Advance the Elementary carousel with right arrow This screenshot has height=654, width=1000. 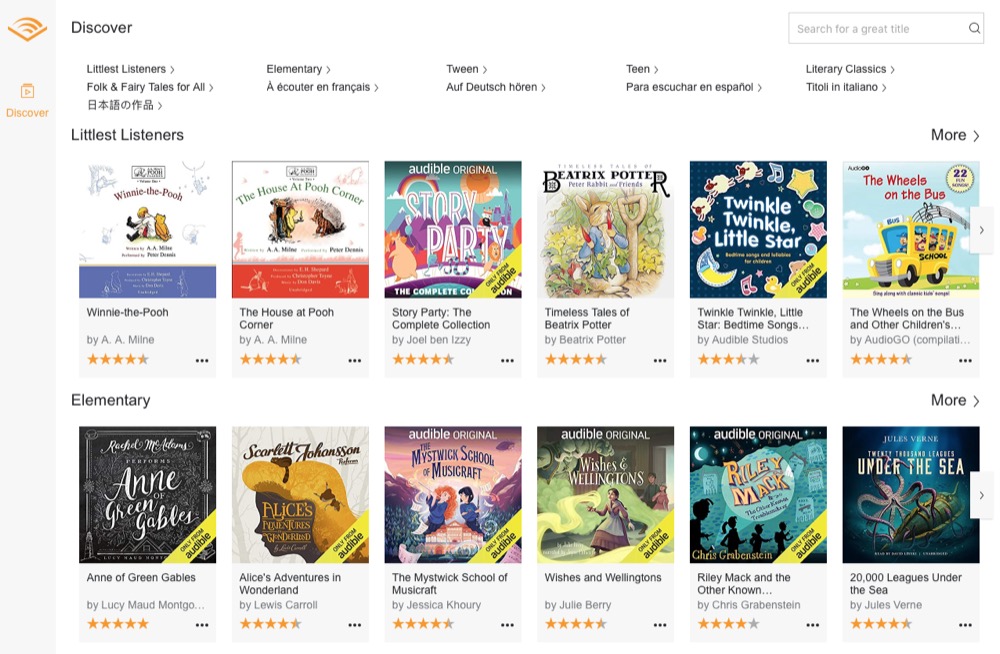[981, 495]
